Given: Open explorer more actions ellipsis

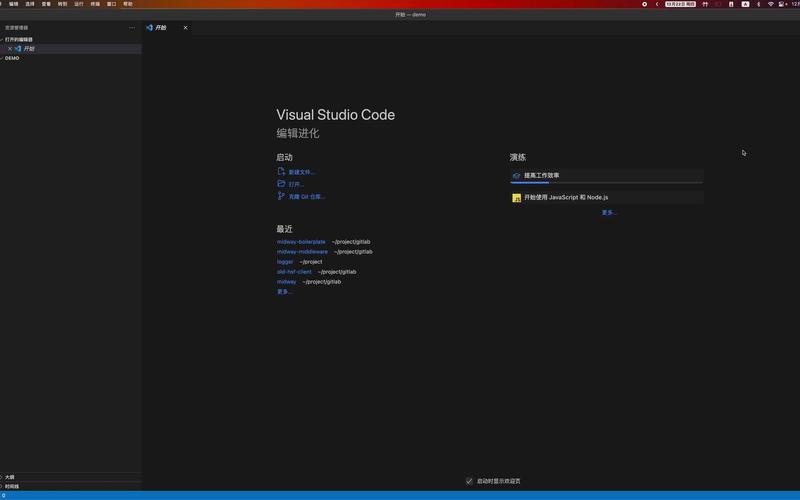Looking at the screenshot, I should tap(132, 28).
